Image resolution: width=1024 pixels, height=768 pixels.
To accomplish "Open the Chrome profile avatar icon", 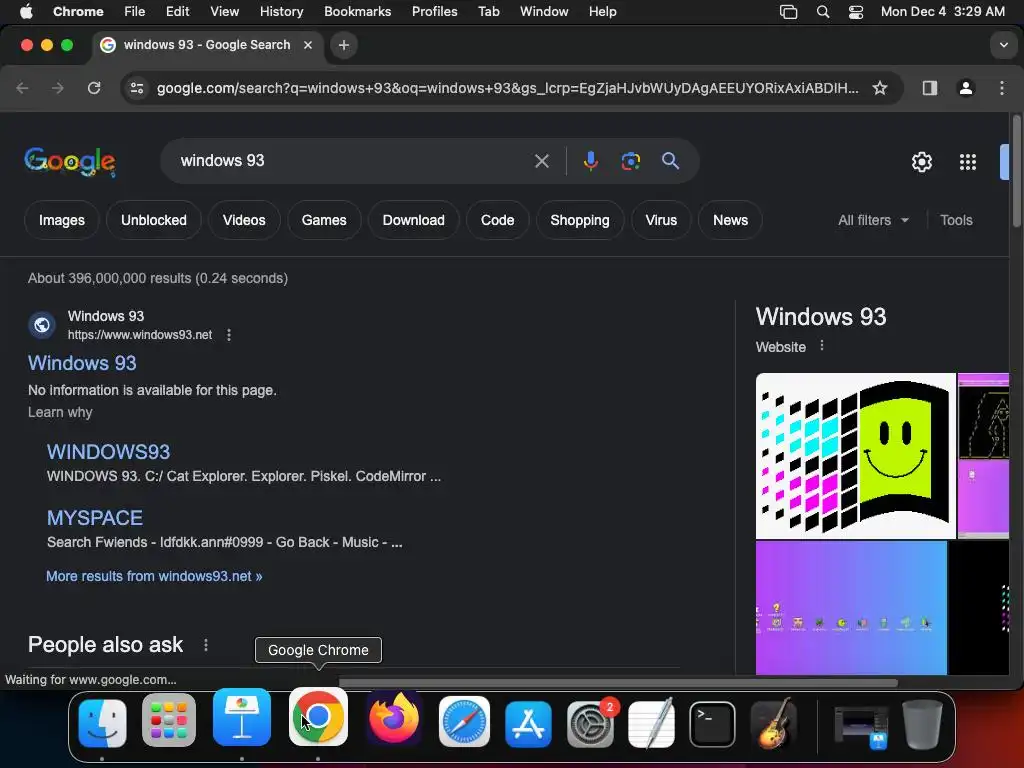I will click(966, 88).
